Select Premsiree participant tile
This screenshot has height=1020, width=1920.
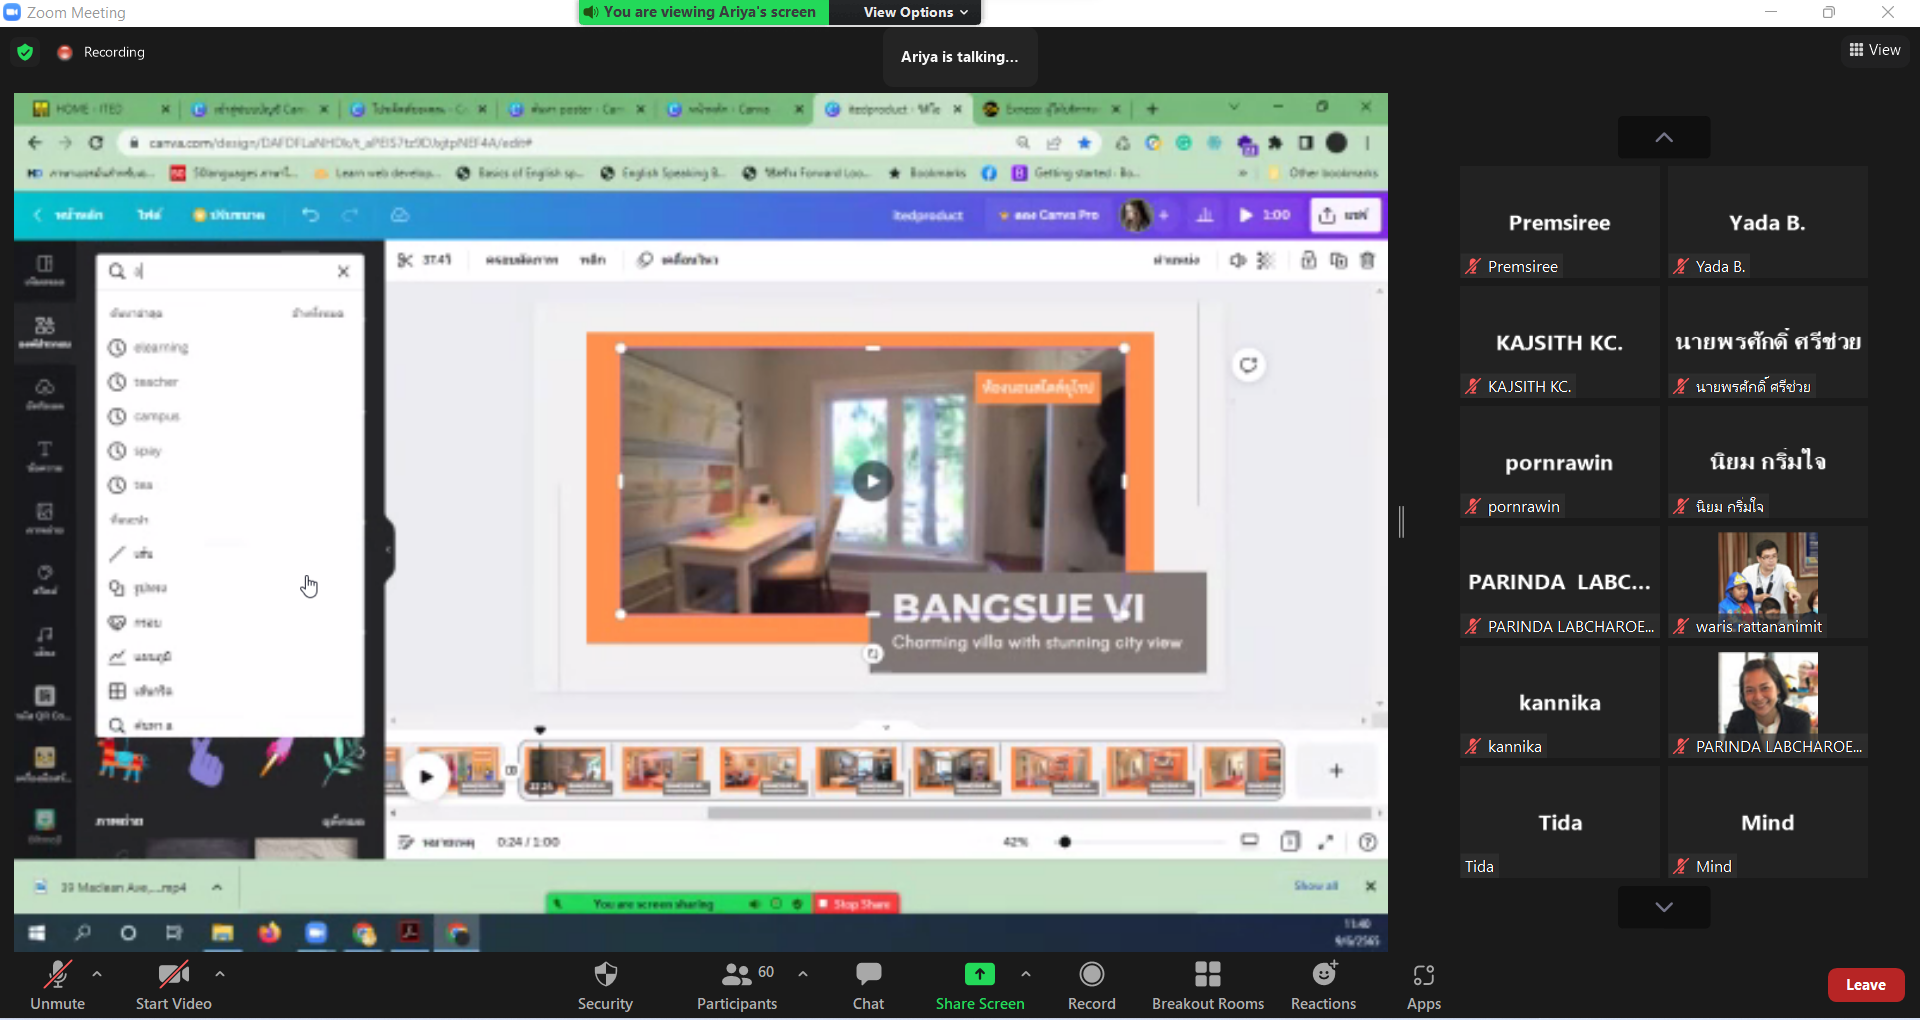click(x=1559, y=222)
